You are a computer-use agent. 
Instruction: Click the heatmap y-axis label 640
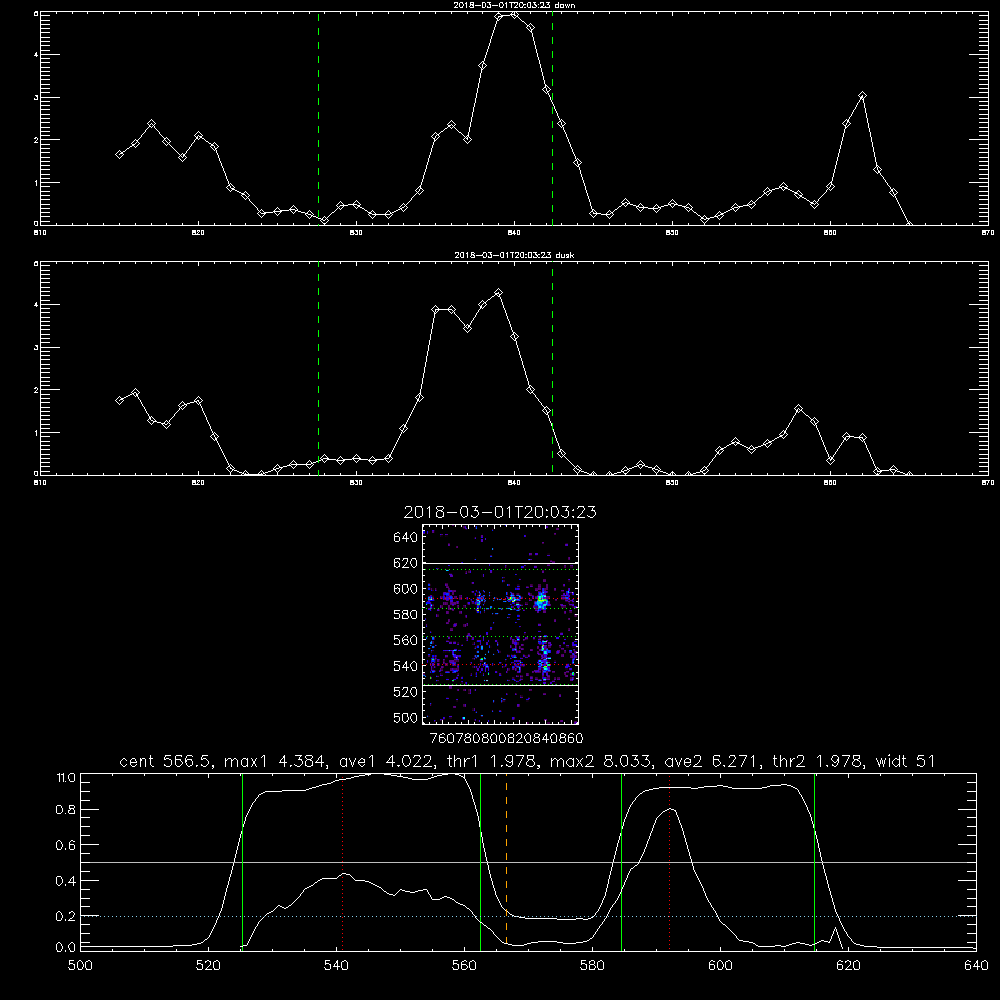406,537
